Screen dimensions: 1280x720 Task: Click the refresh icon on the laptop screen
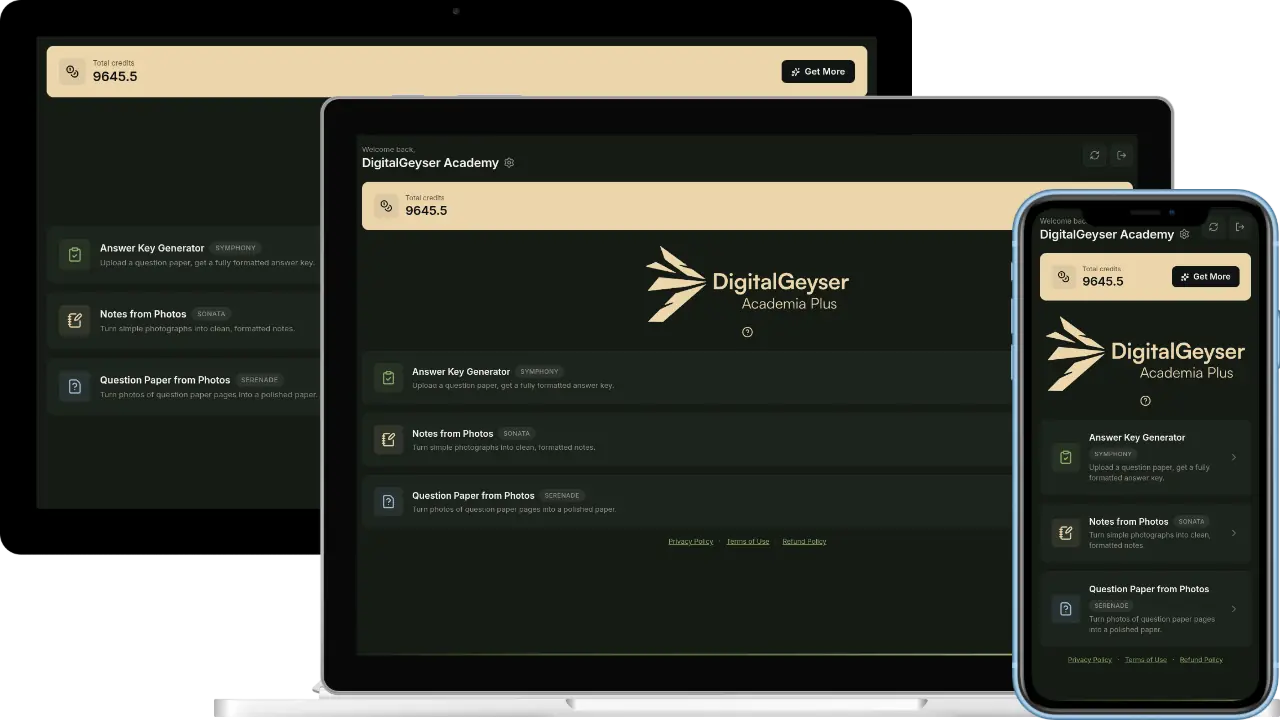coord(1095,155)
